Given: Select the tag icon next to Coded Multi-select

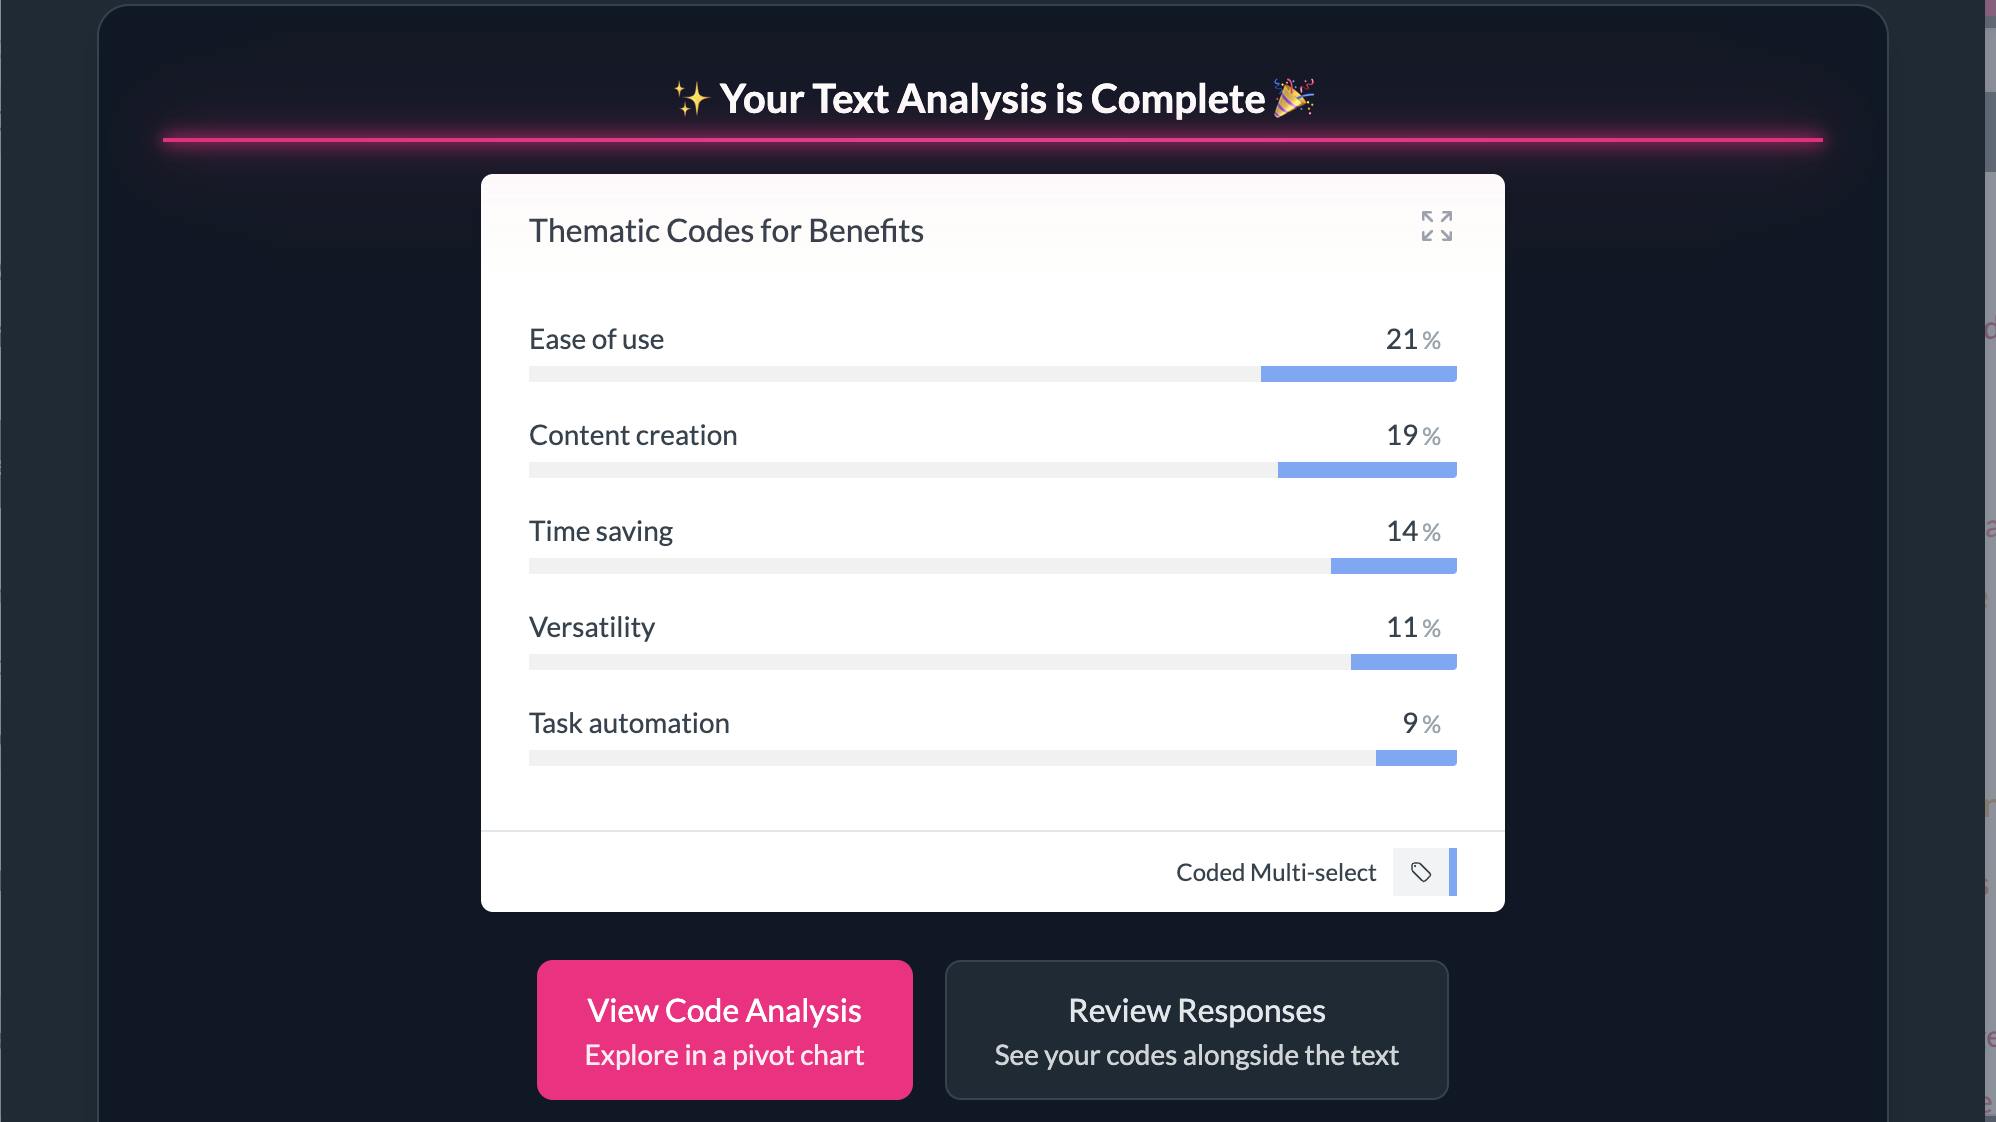Looking at the screenshot, I should click(x=1421, y=872).
